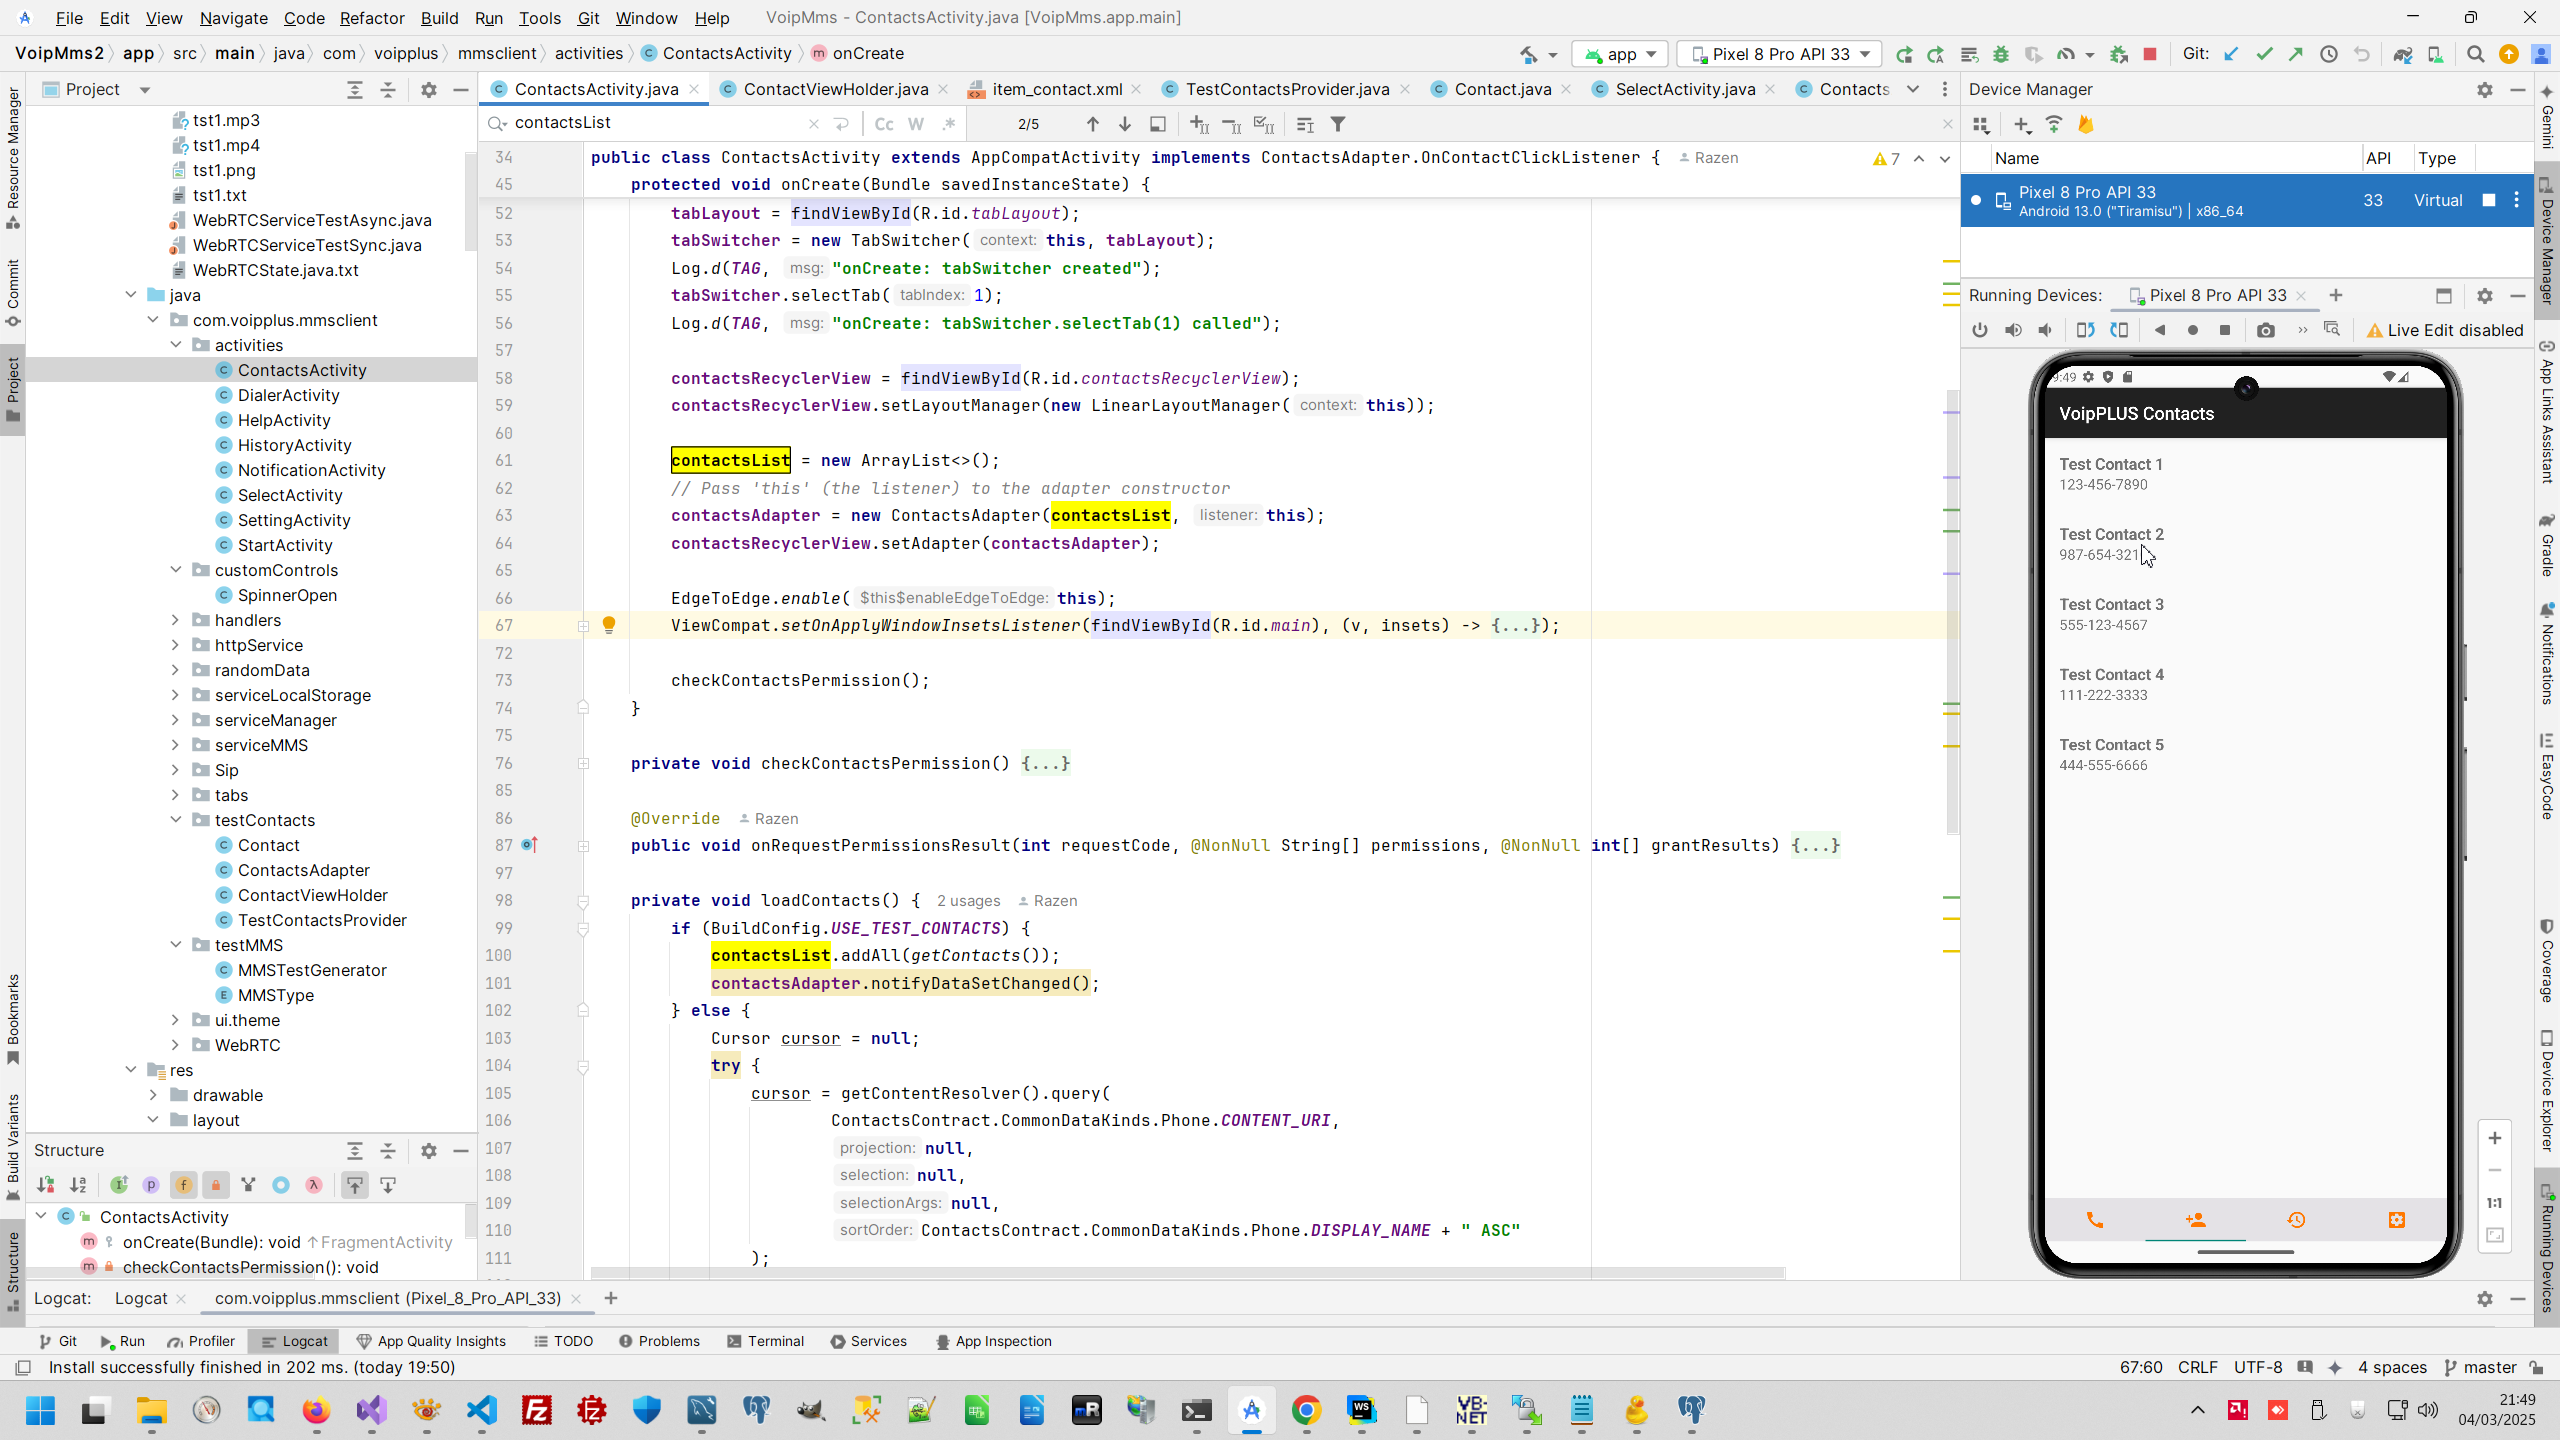Click the emulator Back navigation triangle
The image size is (2560, 1440).
click(x=2160, y=330)
